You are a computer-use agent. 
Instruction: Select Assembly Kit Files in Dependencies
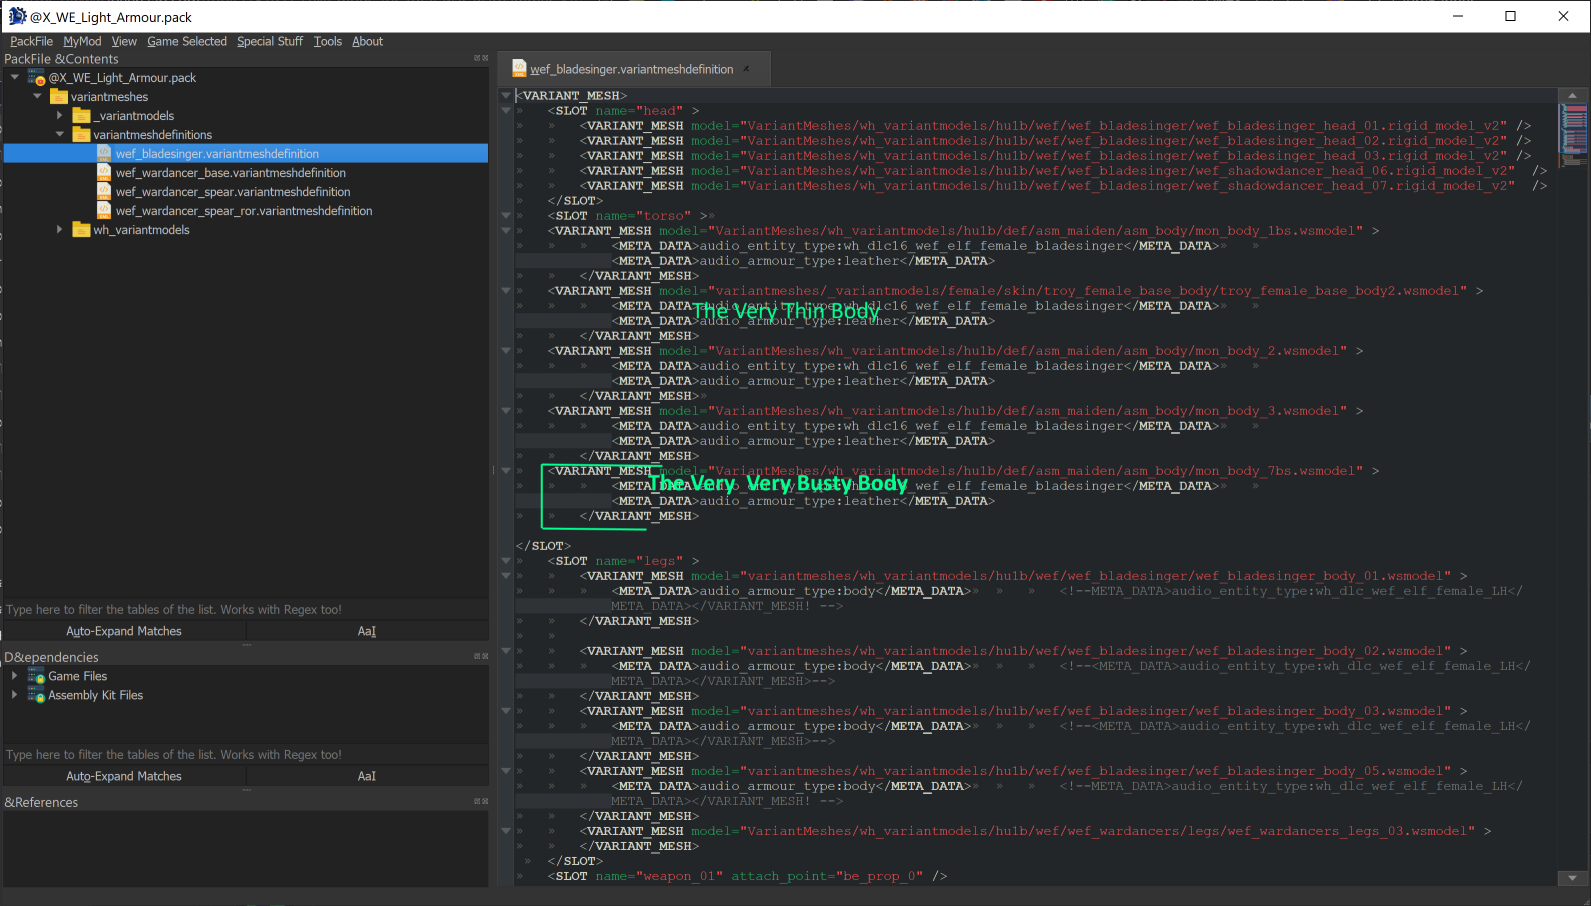coord(95,695)
